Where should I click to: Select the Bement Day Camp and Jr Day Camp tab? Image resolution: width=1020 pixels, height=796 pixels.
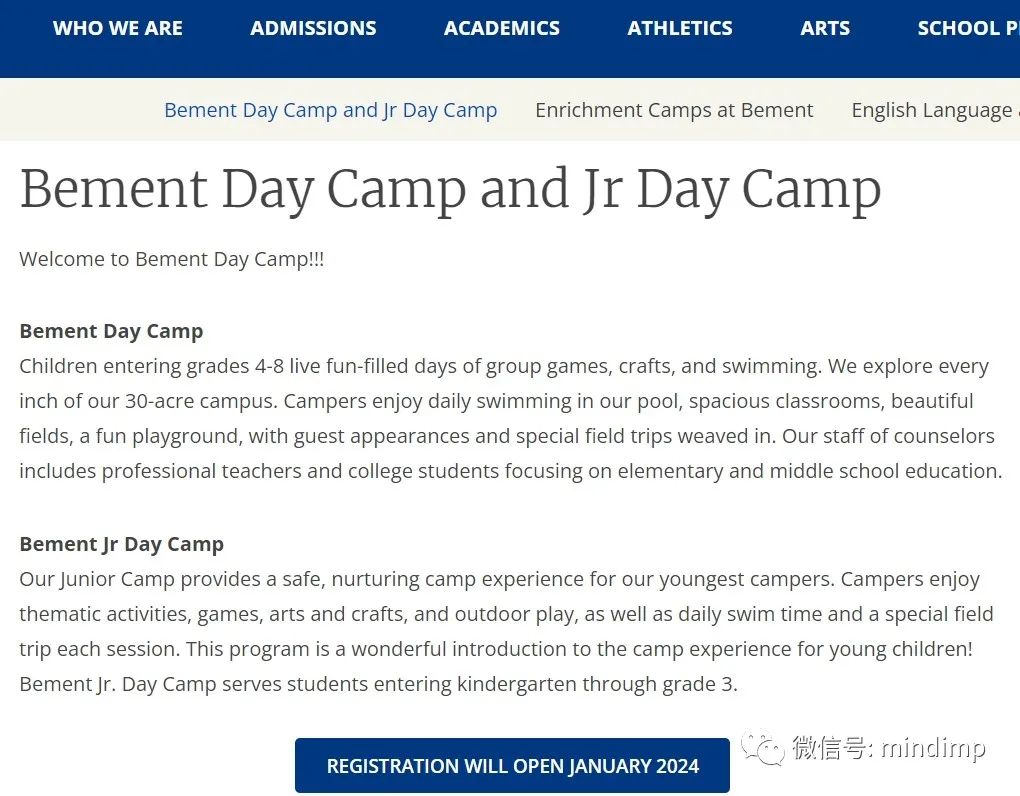point(330,110)
